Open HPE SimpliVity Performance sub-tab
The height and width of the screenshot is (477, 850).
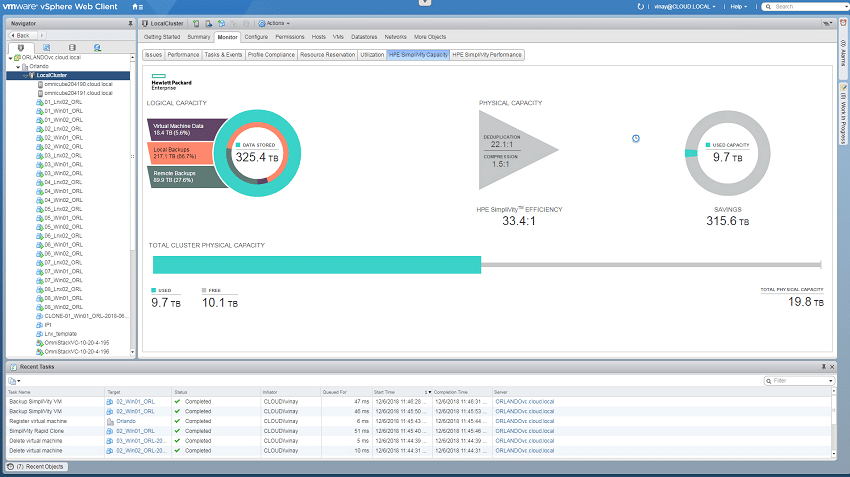(487, 55)
